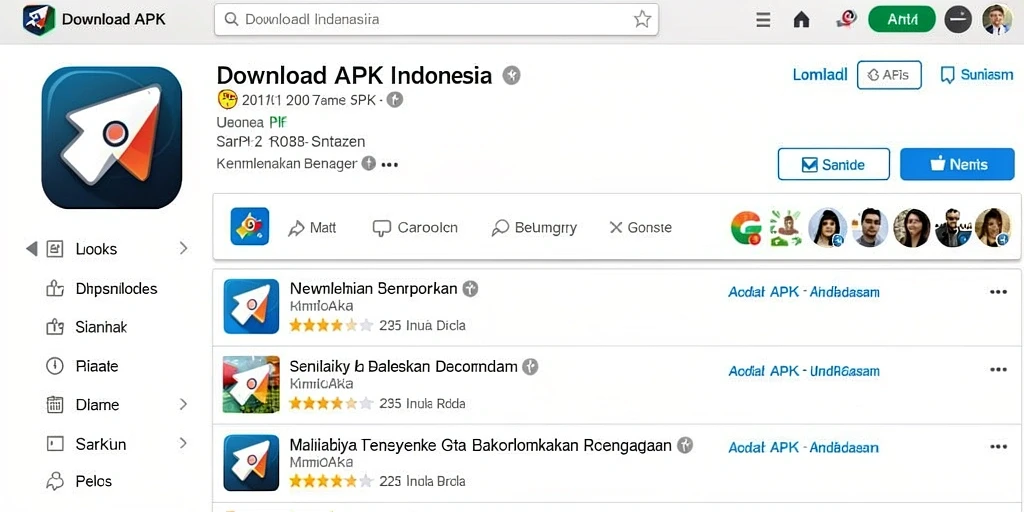Click the green Antd button
Screen dimensions: 1024x512
[902, 20]
